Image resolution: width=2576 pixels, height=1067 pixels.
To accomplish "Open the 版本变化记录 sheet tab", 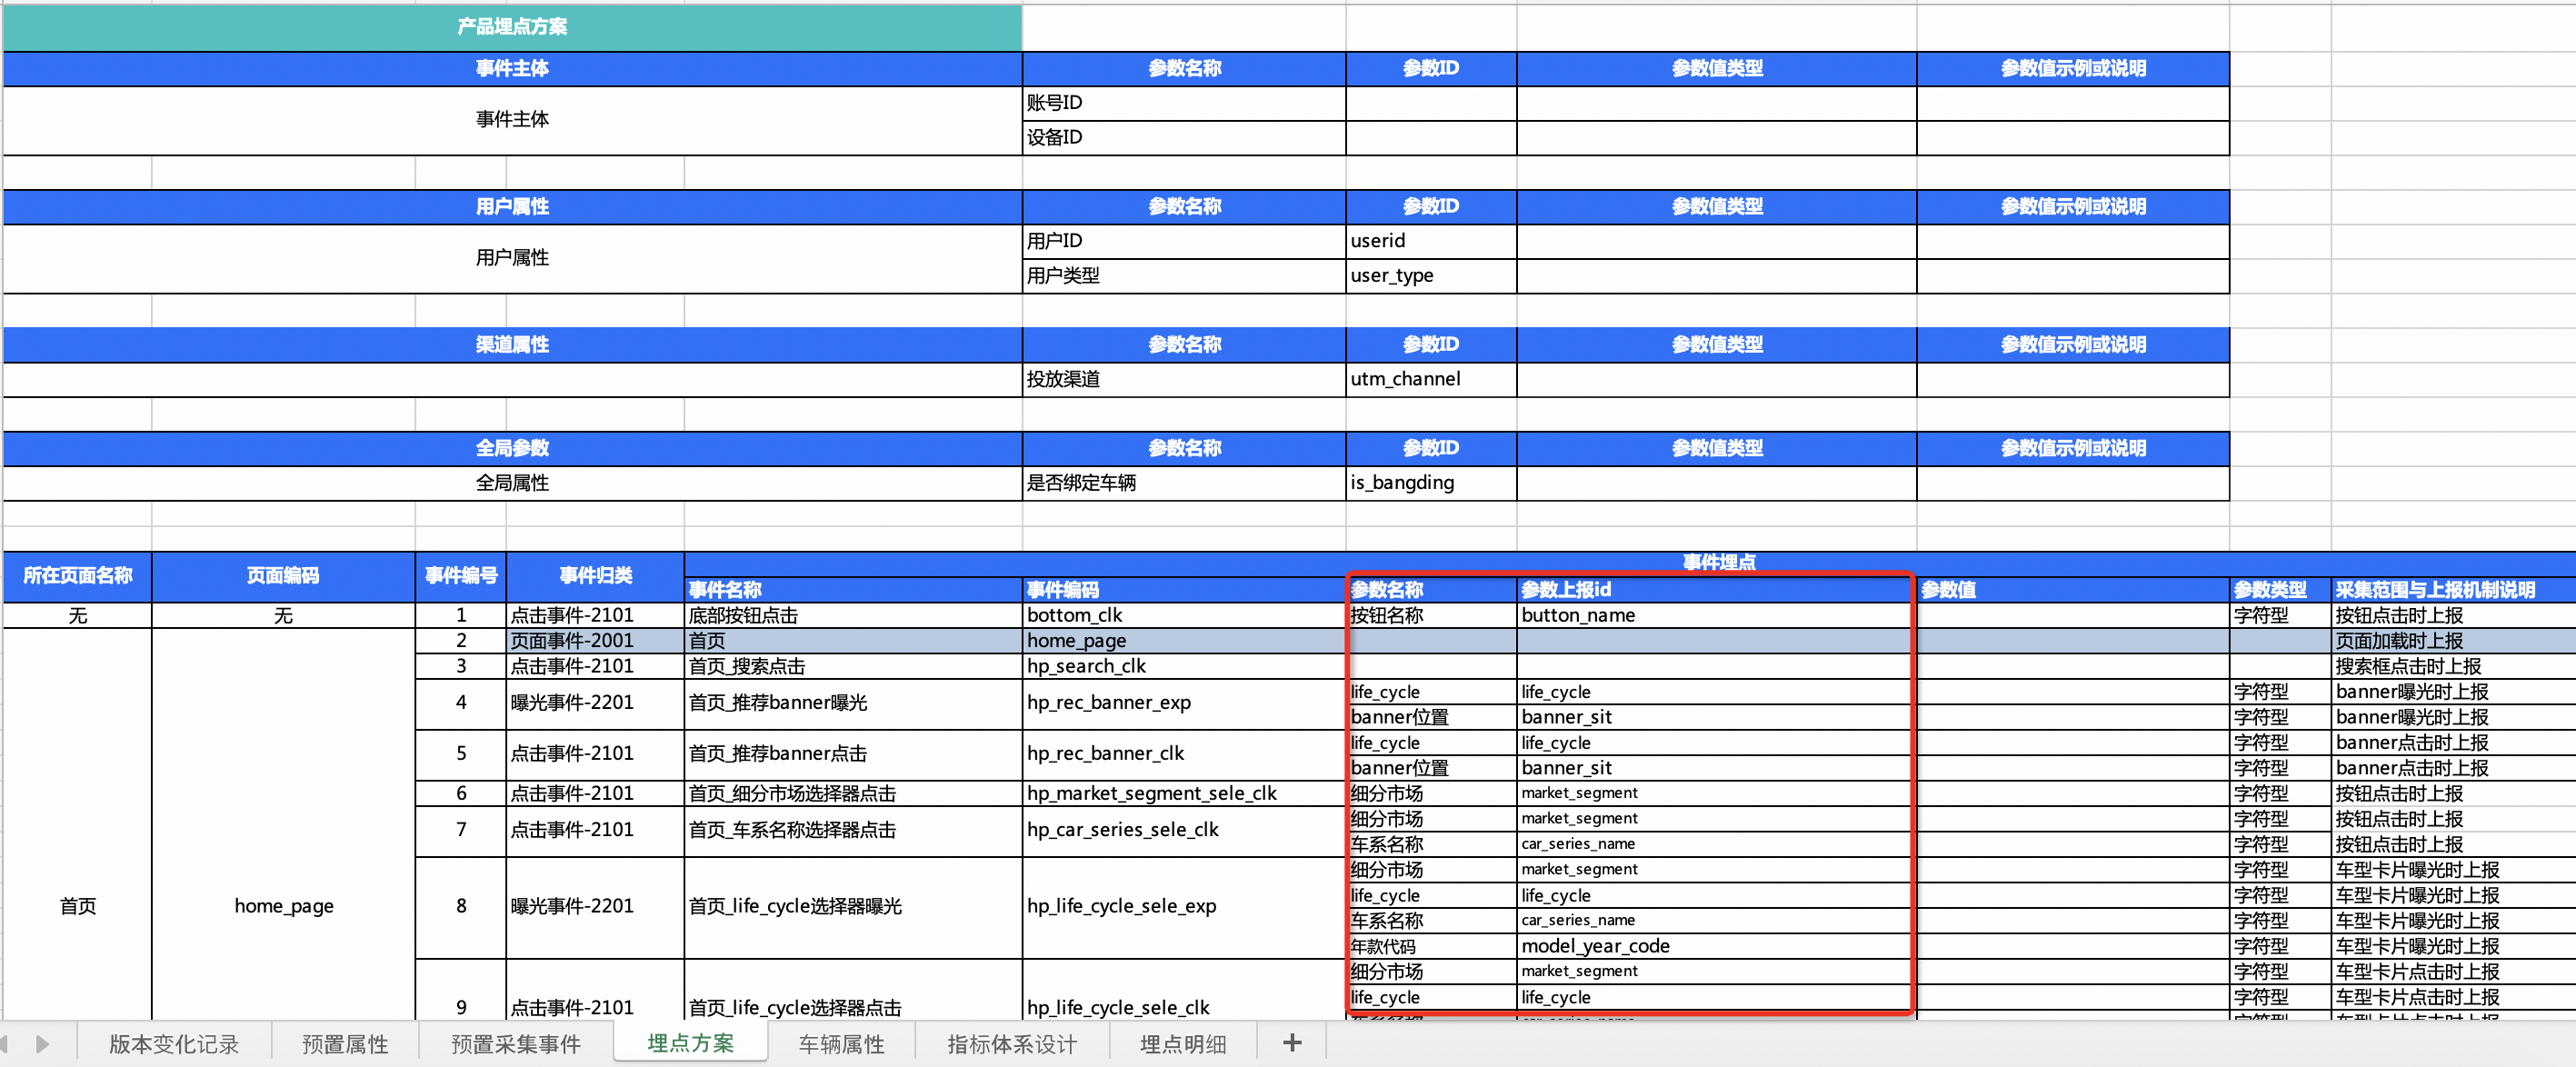I will 174,1044.
